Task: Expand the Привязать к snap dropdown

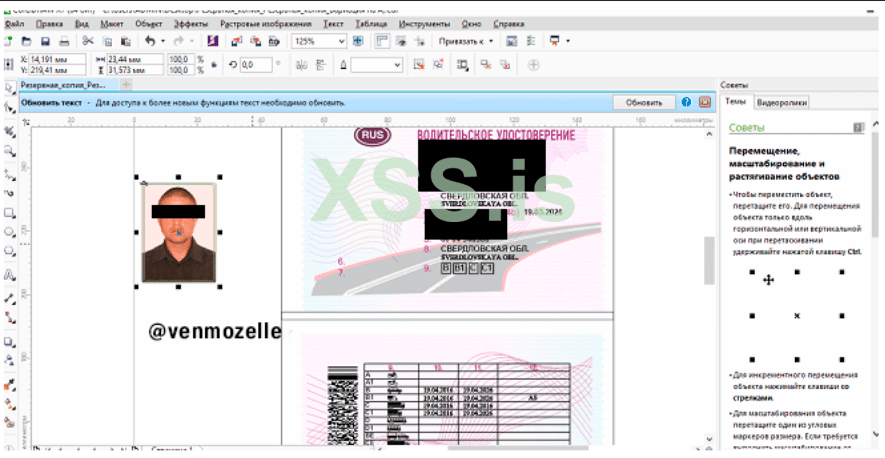Action: [490, 41]
